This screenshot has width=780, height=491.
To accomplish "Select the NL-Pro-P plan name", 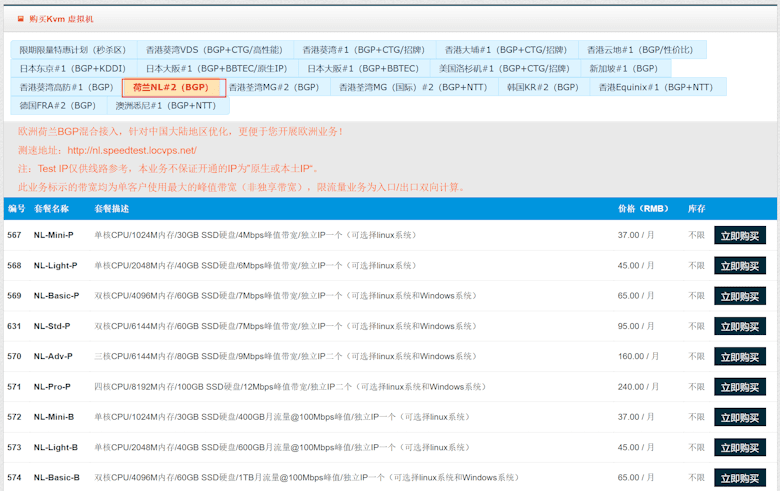I will pyautogui.click(x=52, y=387).
